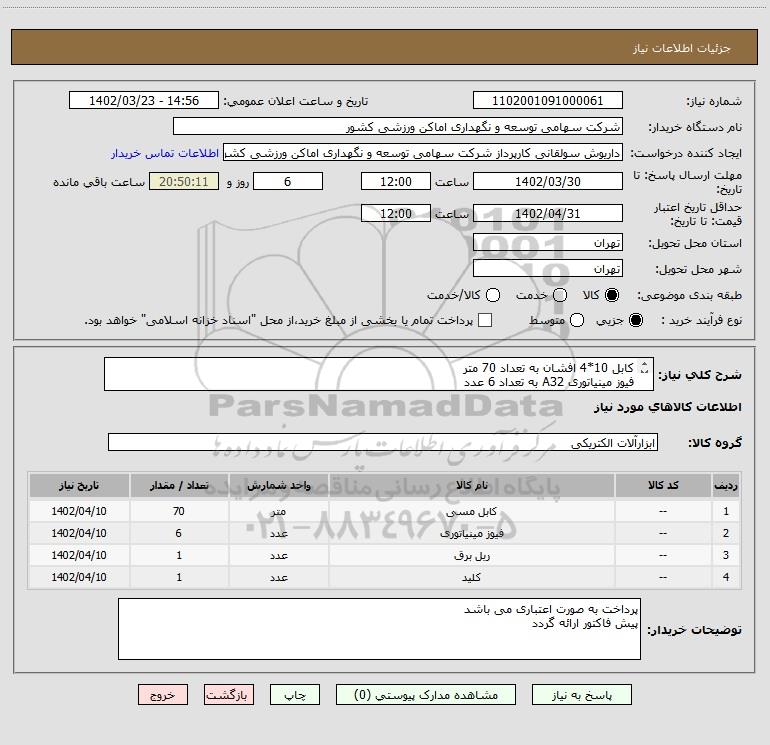Click the استان محل تحویل field تهران
Screen dimensions: 770x745
548,243
